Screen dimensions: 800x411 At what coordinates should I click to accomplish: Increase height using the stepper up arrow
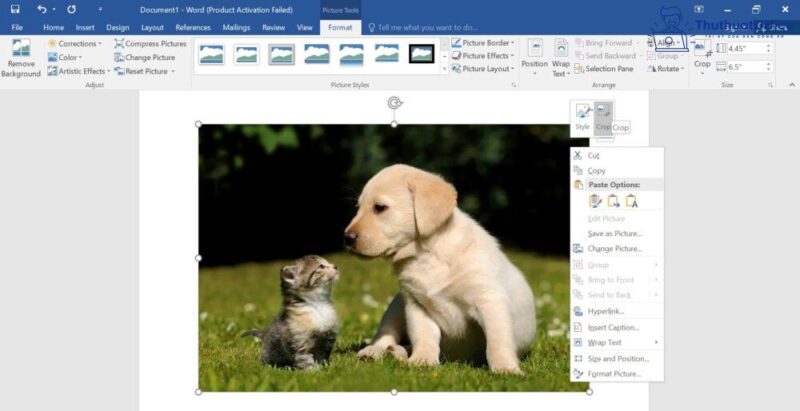[768, 46]
